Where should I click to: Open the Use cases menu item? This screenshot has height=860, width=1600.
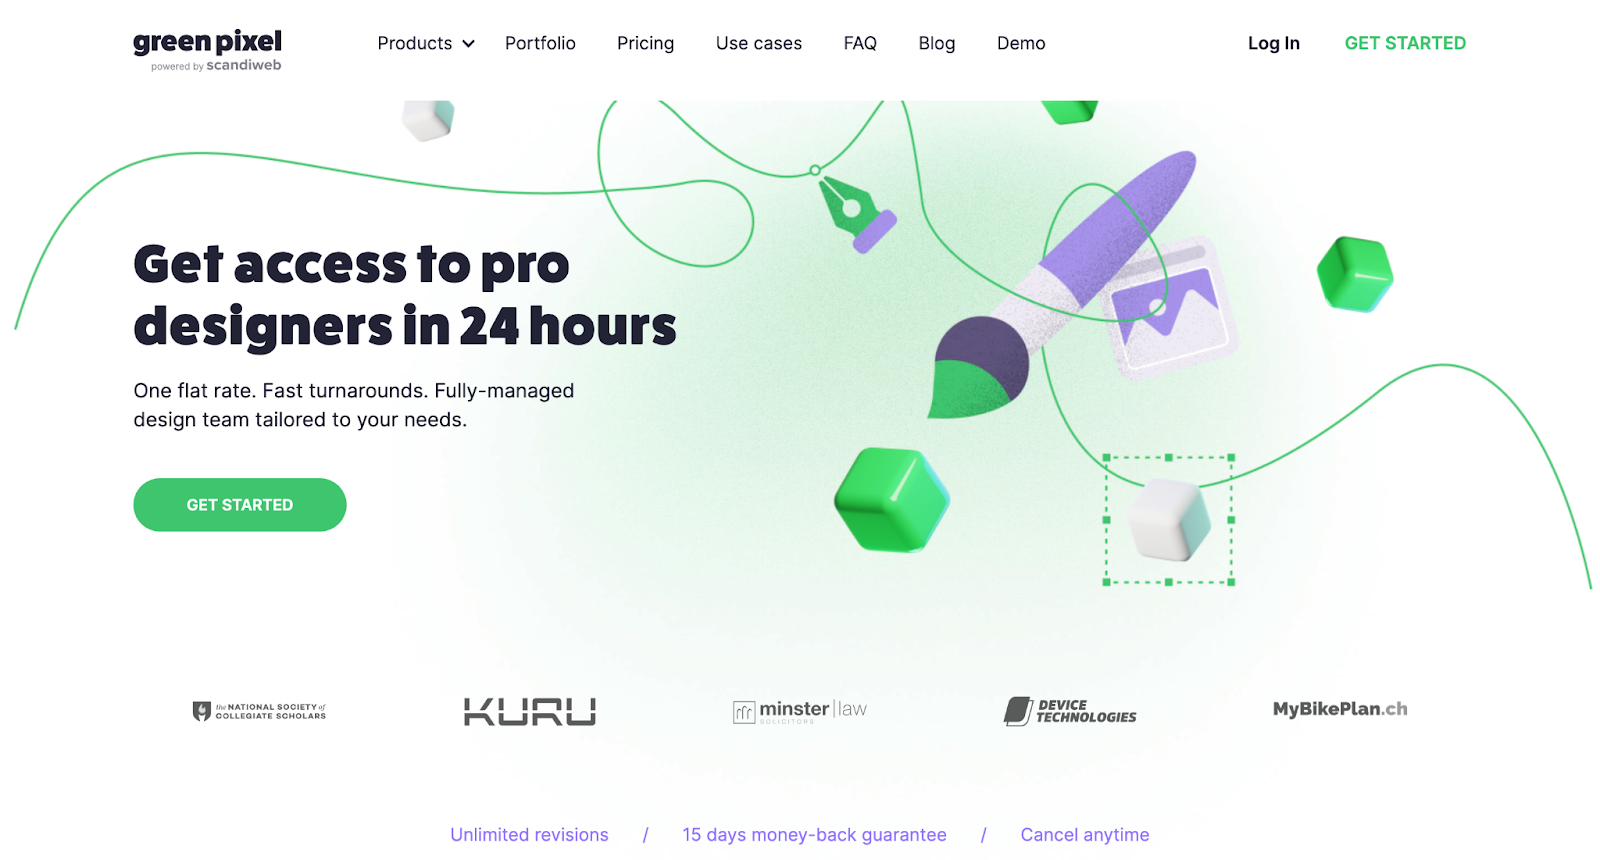(759, 43)
